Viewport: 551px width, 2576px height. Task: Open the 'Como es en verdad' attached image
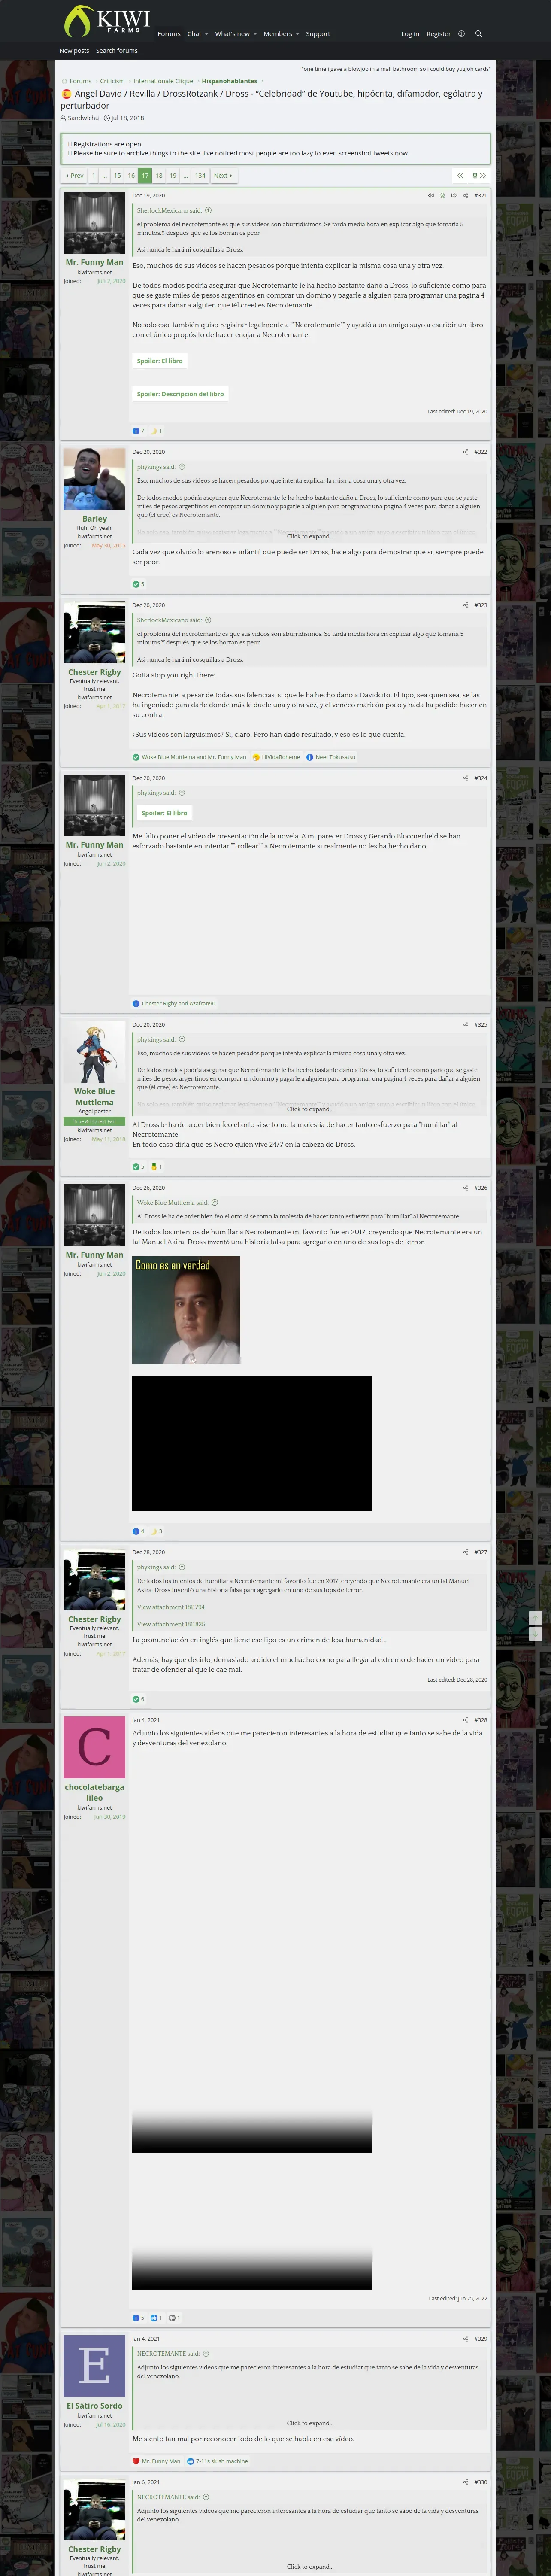(186, 1310)
